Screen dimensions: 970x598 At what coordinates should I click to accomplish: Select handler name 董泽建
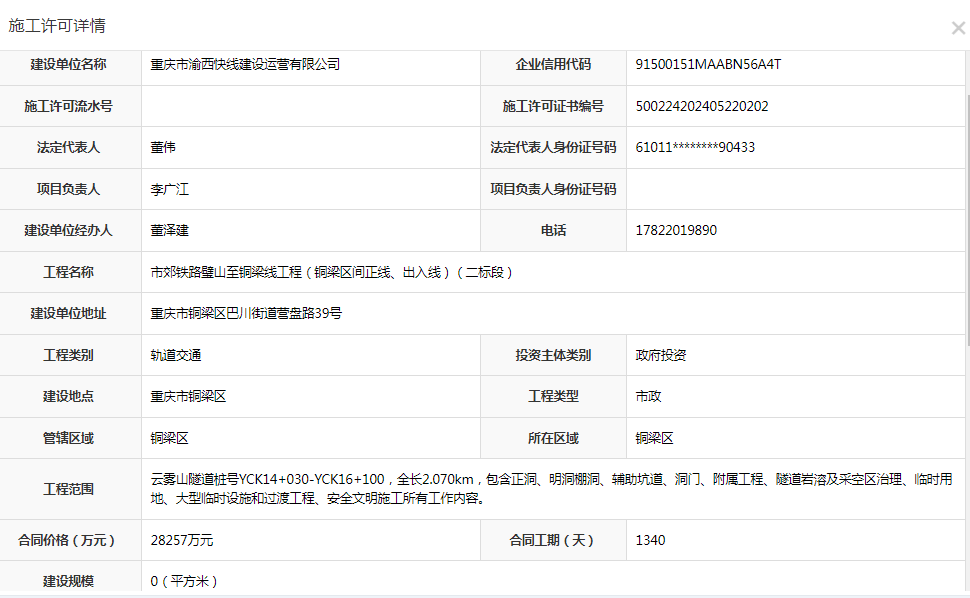click(x=170, y=231)
